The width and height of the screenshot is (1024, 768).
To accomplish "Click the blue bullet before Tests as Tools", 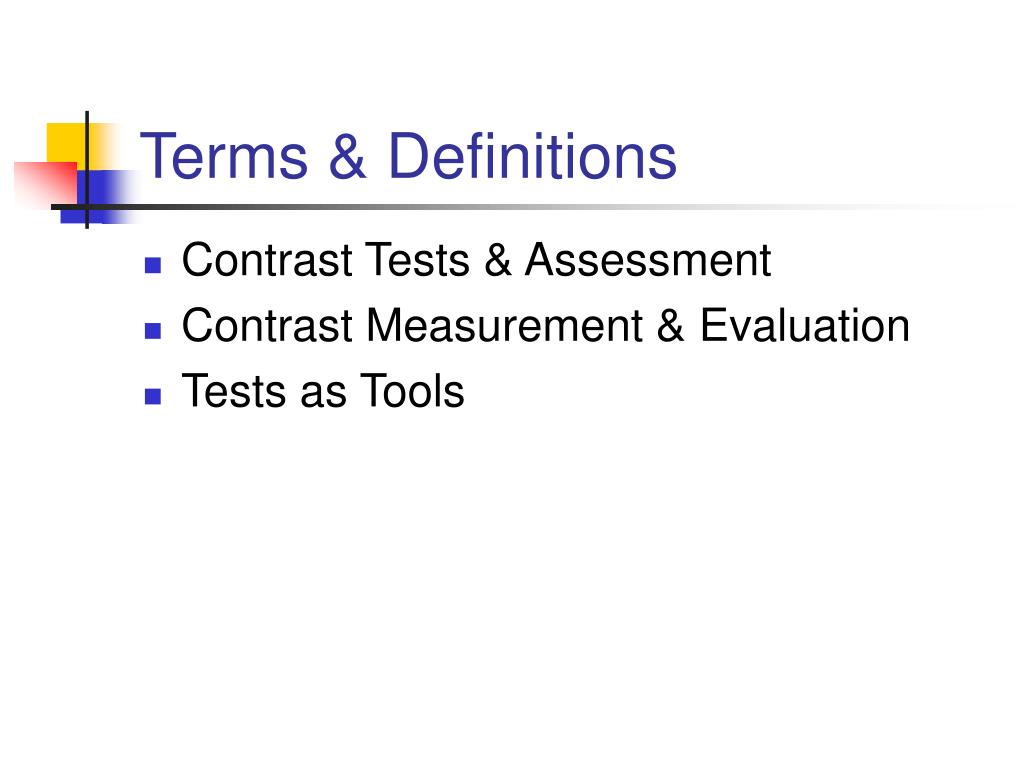I will 153,396.
